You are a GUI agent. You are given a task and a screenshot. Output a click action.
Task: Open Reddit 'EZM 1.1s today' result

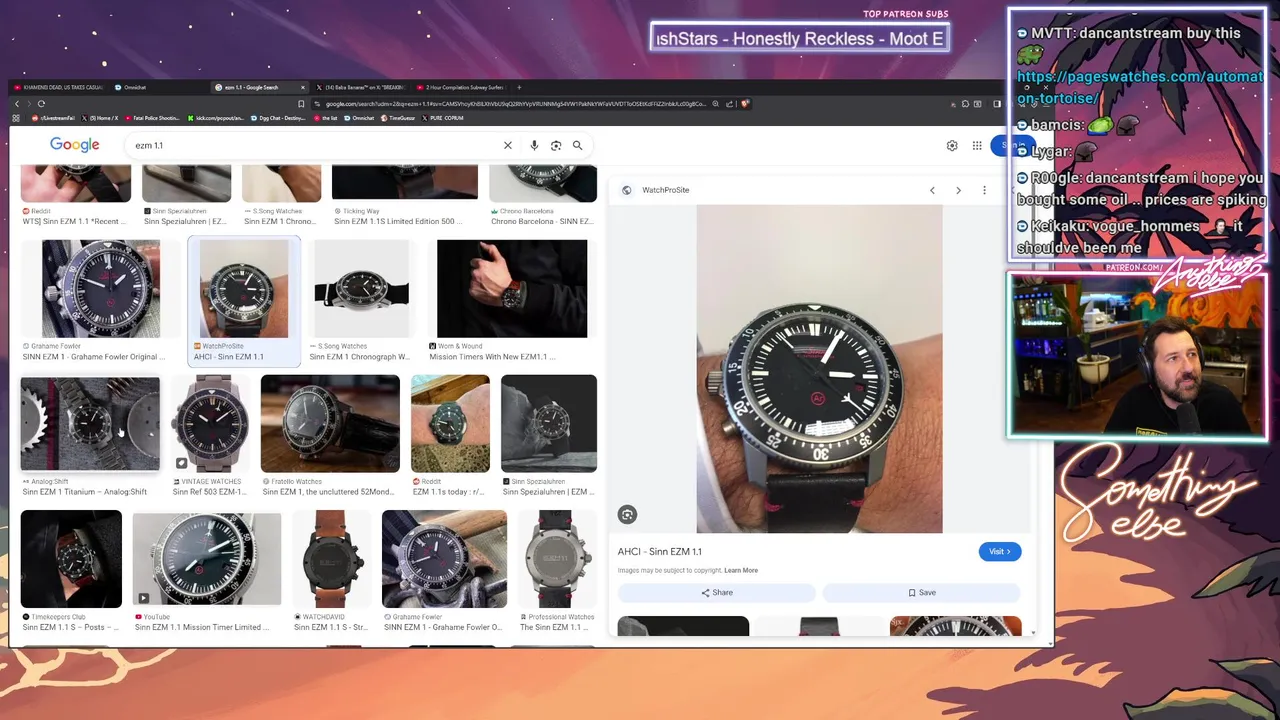pos(450,436)
